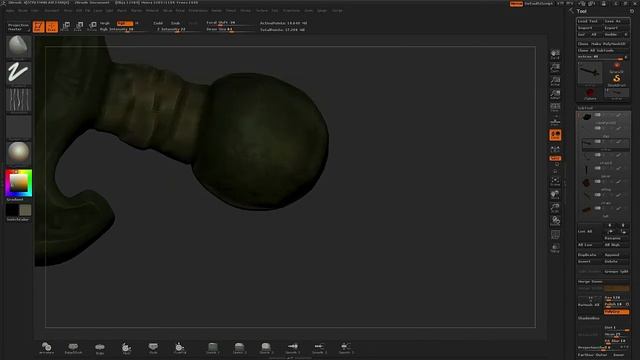
Task: Toggle the Transp transparency icon
Action: click(555, 248)
